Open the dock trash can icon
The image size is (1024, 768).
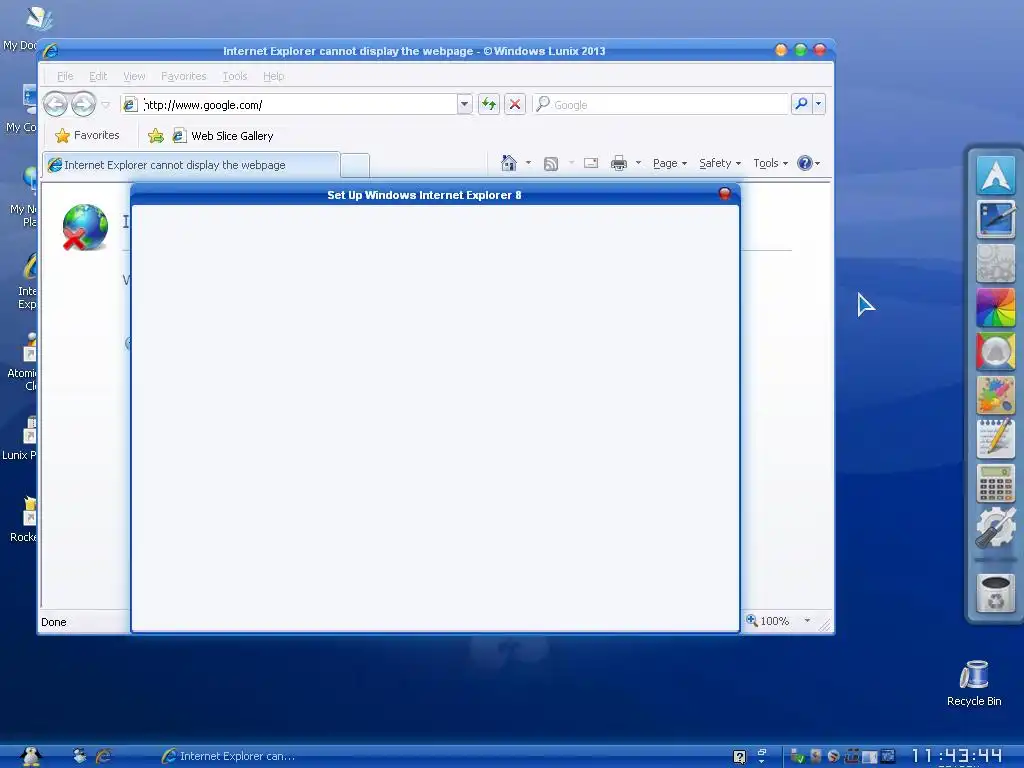pos(995,593)
